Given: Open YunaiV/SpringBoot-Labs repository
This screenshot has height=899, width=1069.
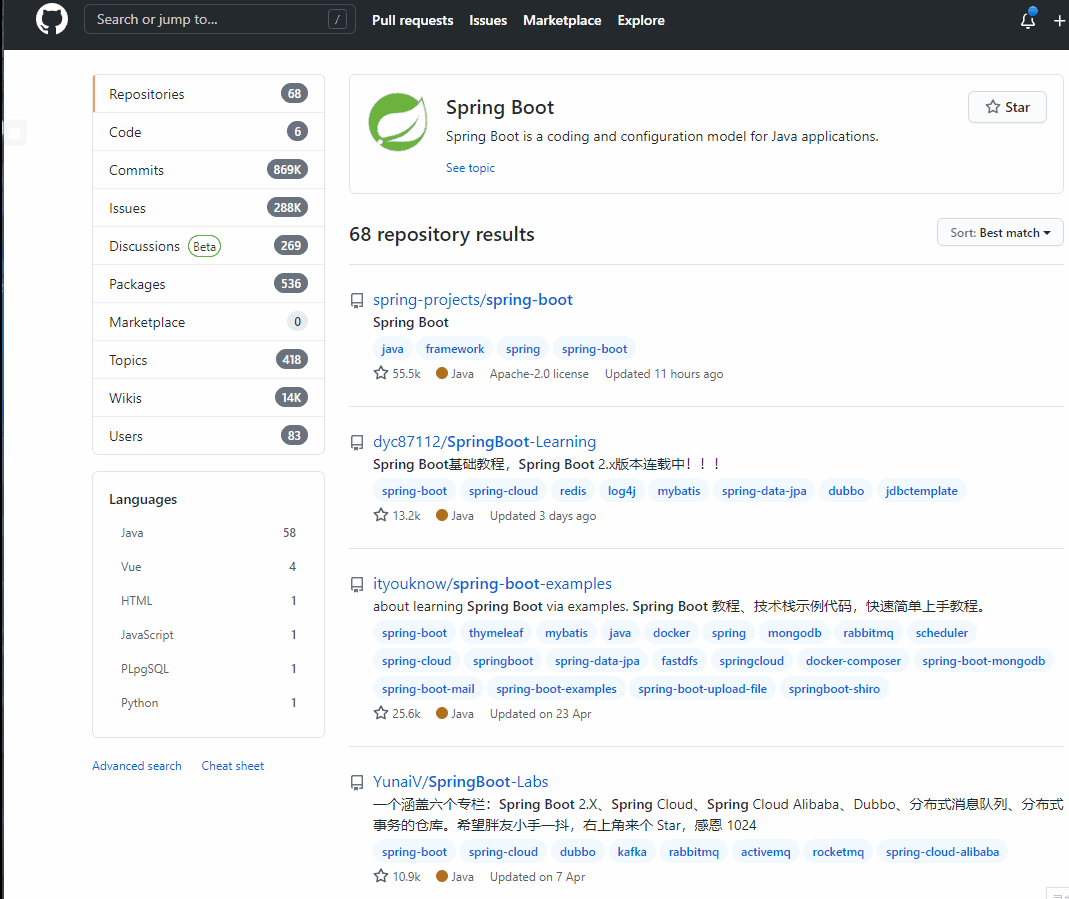Looking at the screenshot, I should pos(460,781).
